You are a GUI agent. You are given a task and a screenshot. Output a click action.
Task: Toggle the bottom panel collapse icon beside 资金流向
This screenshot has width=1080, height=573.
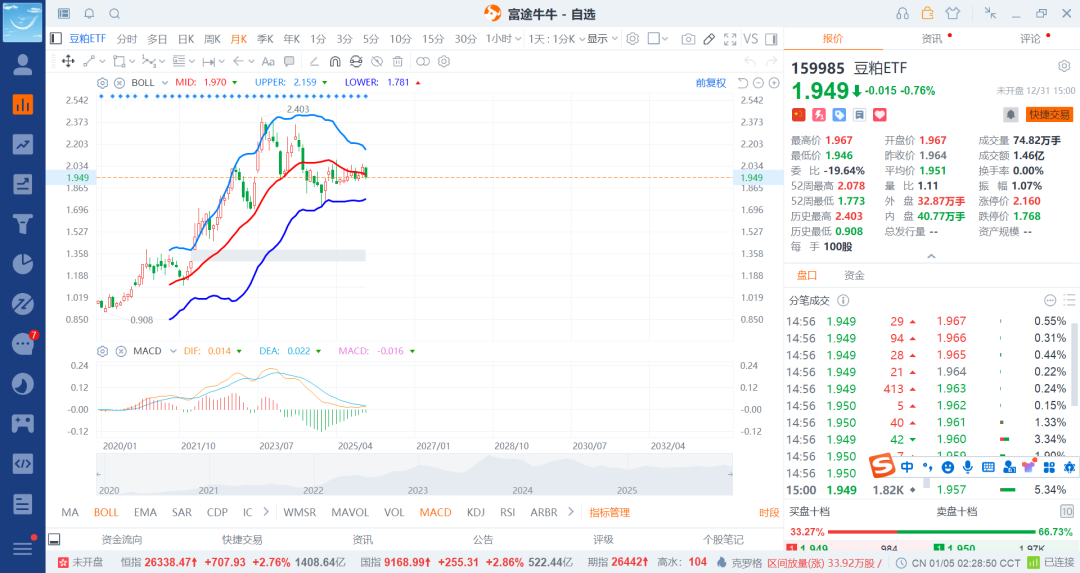pos(54,539)
